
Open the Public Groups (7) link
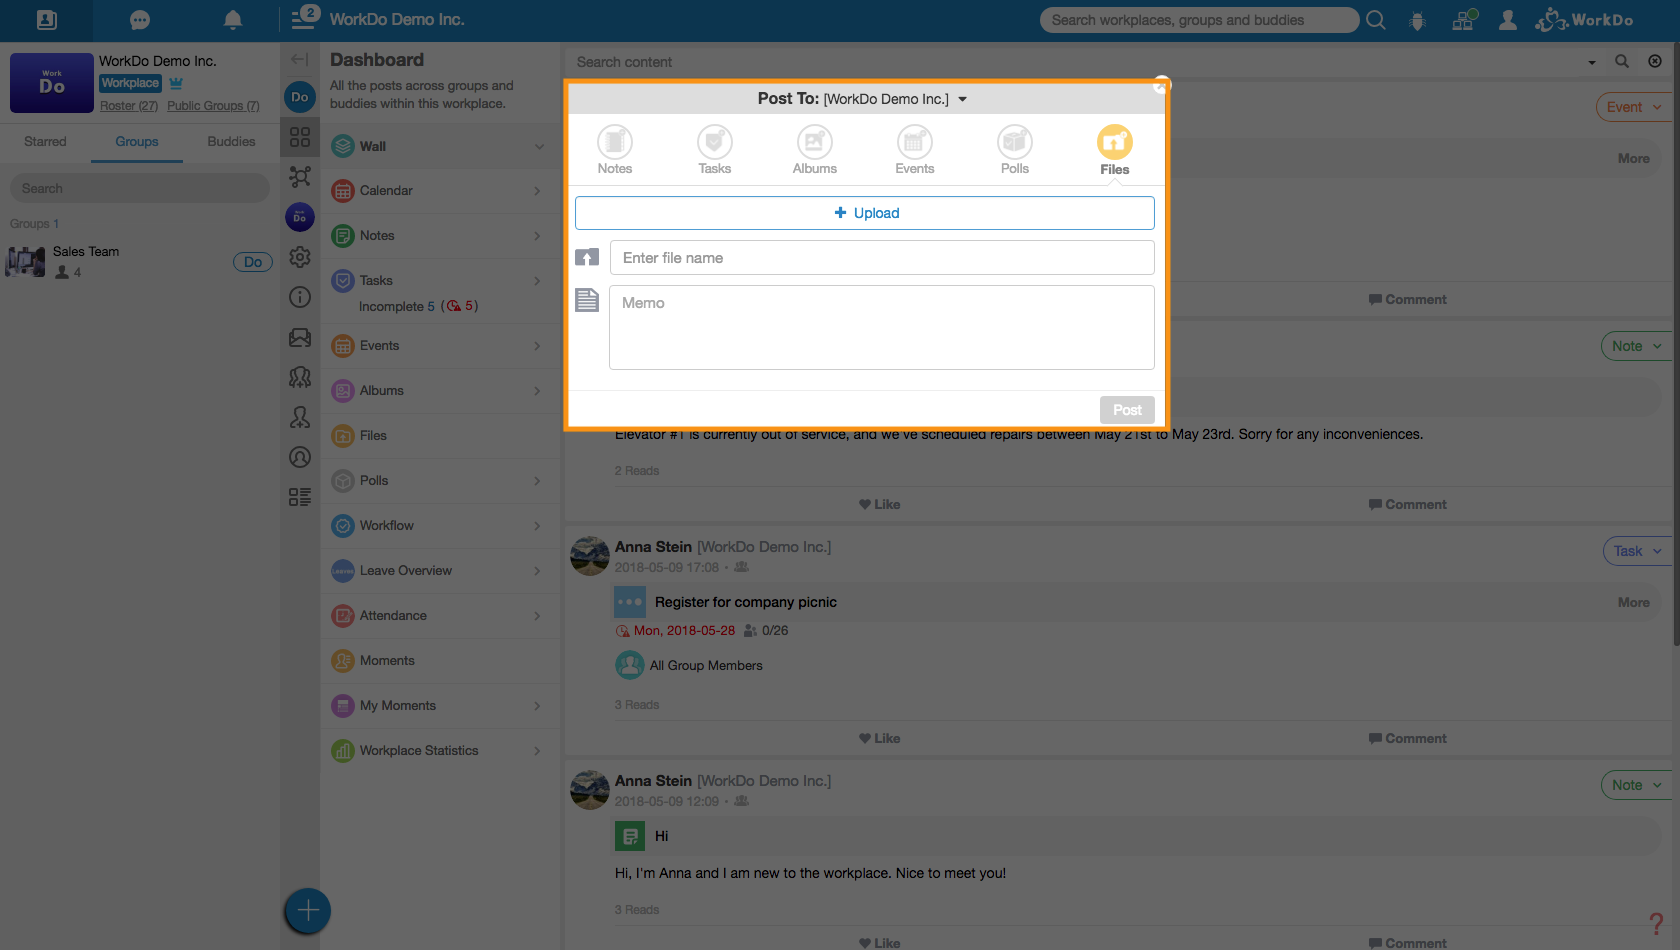coord(213,106)
